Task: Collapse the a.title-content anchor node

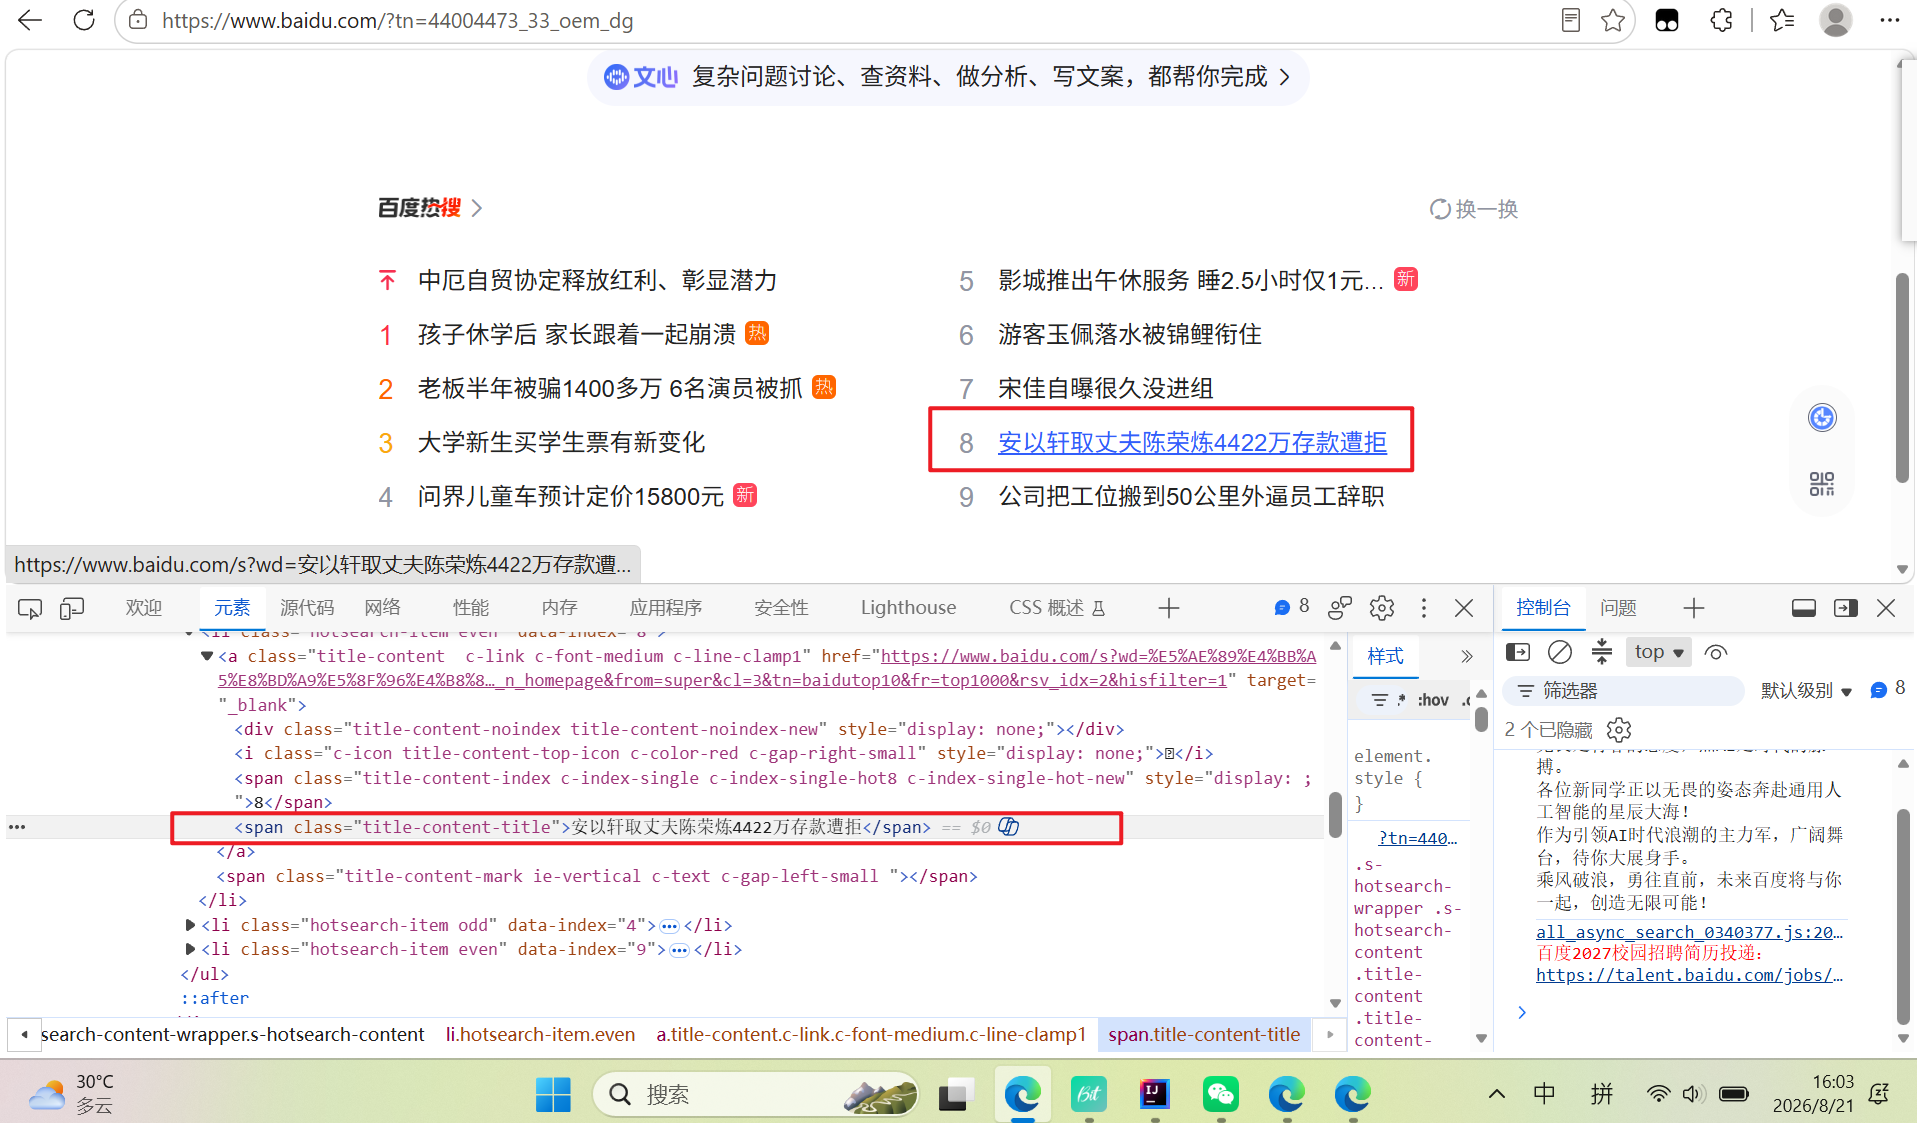Action: 207,656
